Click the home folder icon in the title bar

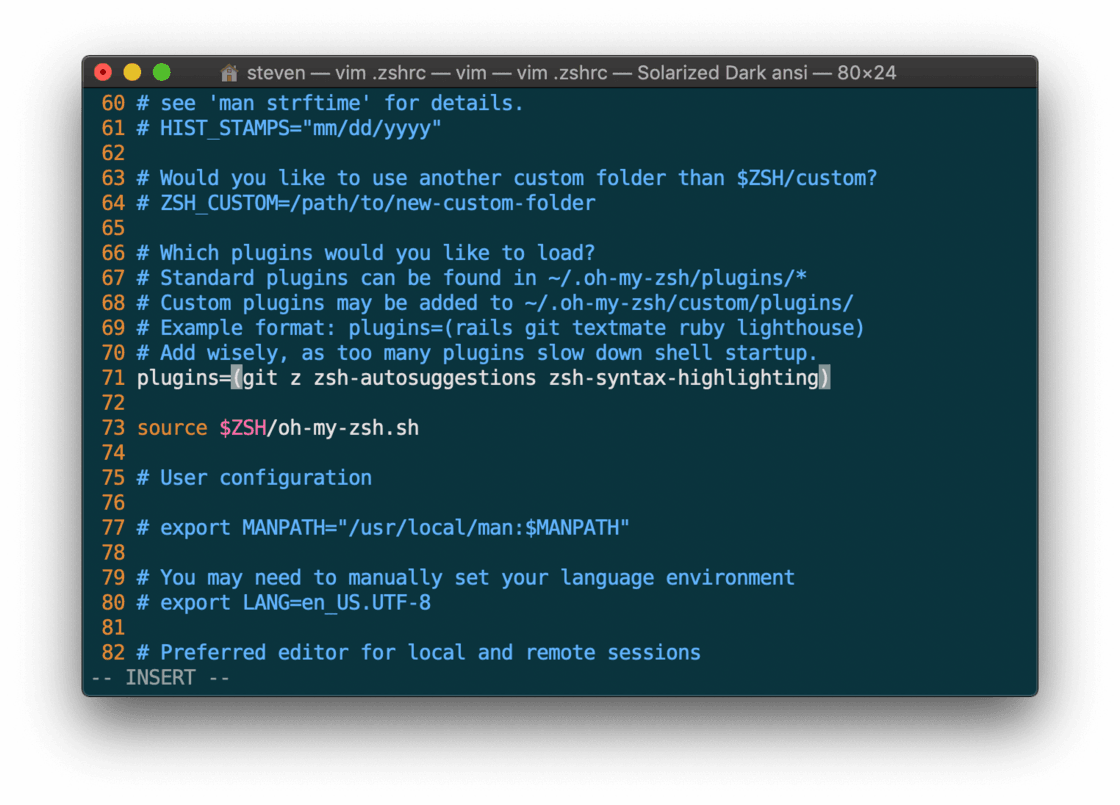coord(229,73)
